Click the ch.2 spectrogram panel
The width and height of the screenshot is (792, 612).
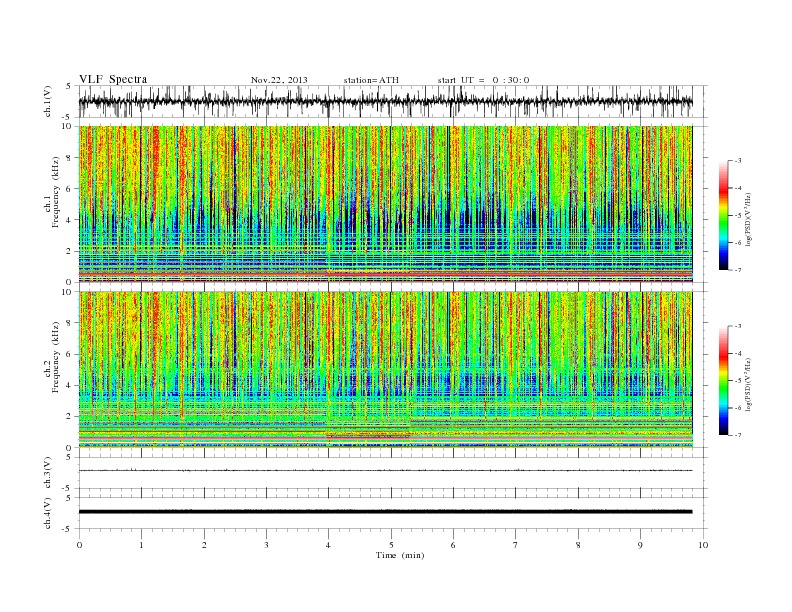(x=385, y=370)
